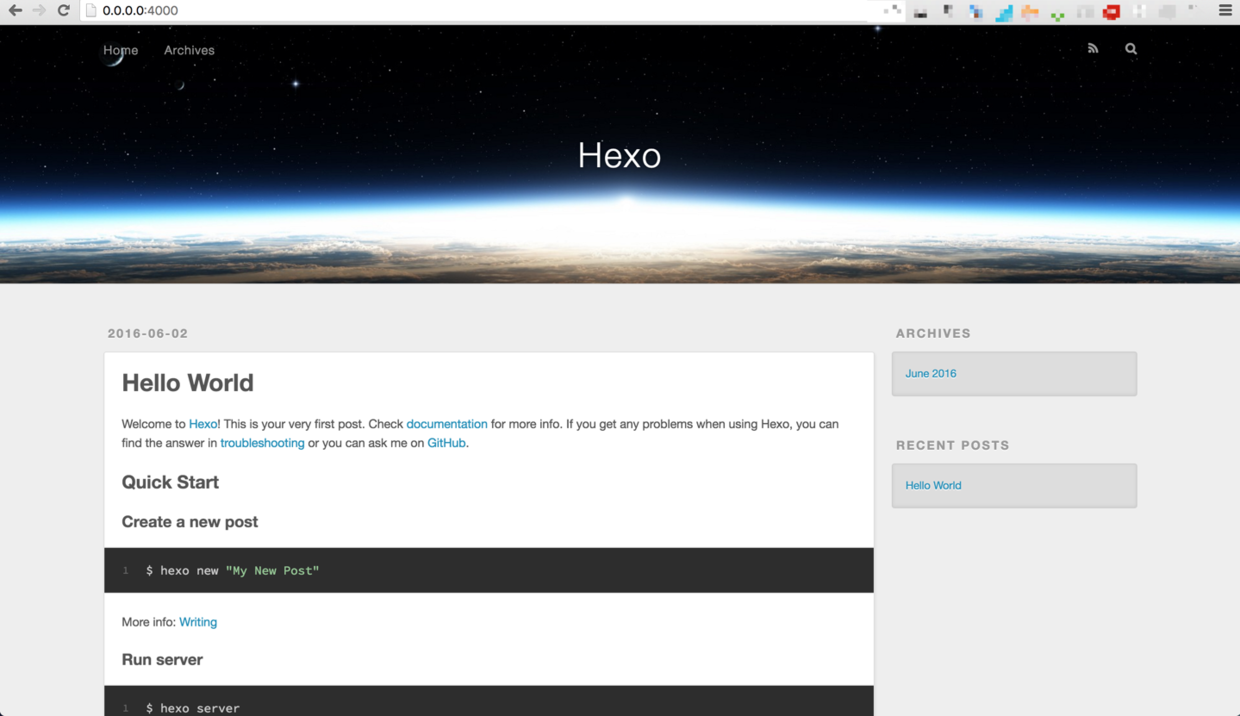Click the RSS feed icon
This screenshot has height=716, width=1240.
point(1093,49)
